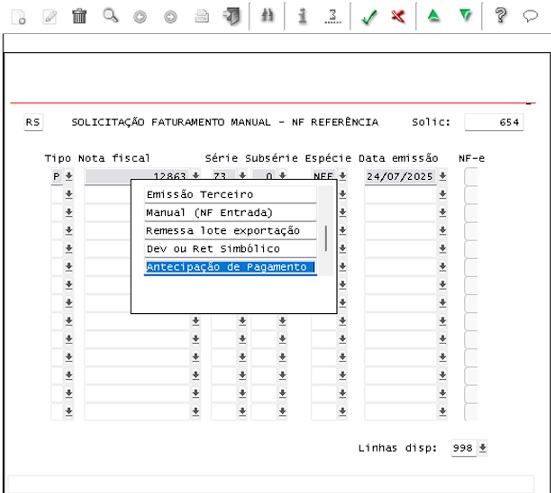Click the green down arrow icon
The image size is (551, 493).
466,15
